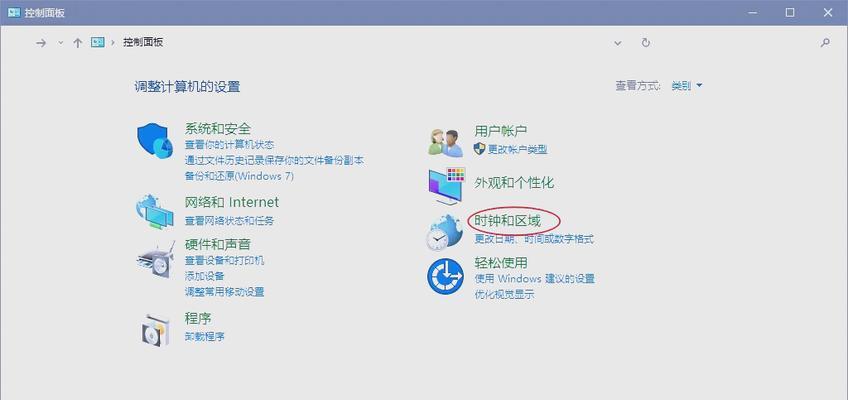
Task: Click the Appearance and Personalization monitor icon
Action: pyautogui.click(x=446, y=184)
